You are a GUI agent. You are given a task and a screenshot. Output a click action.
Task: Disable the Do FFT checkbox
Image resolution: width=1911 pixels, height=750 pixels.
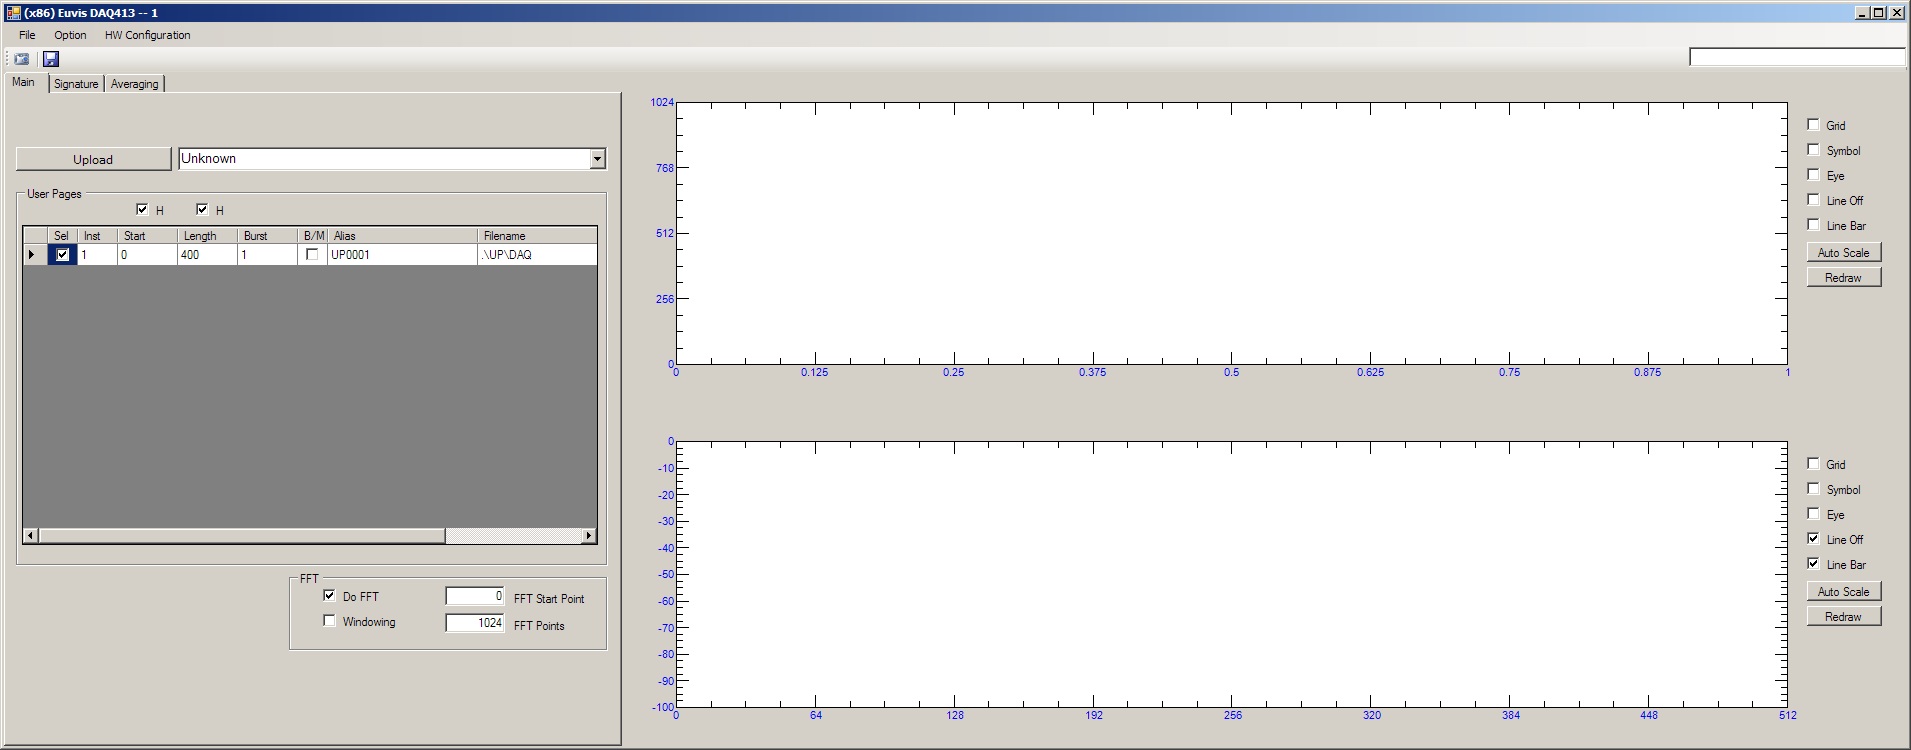pos(329,595)
